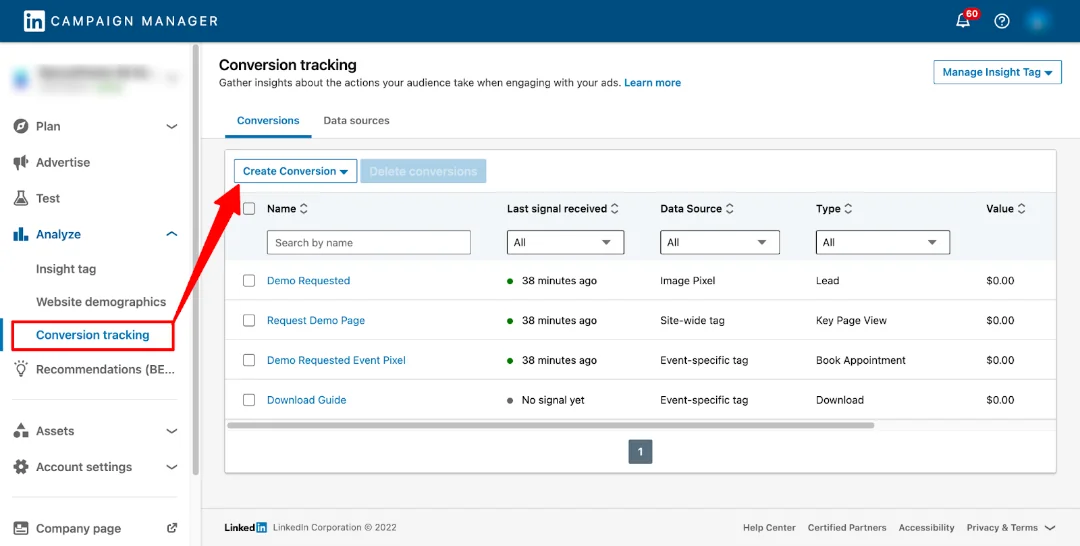Screen dimensions: 1080x546
Task: Click the Recommendations lightbulb icon
Action: 21,369
